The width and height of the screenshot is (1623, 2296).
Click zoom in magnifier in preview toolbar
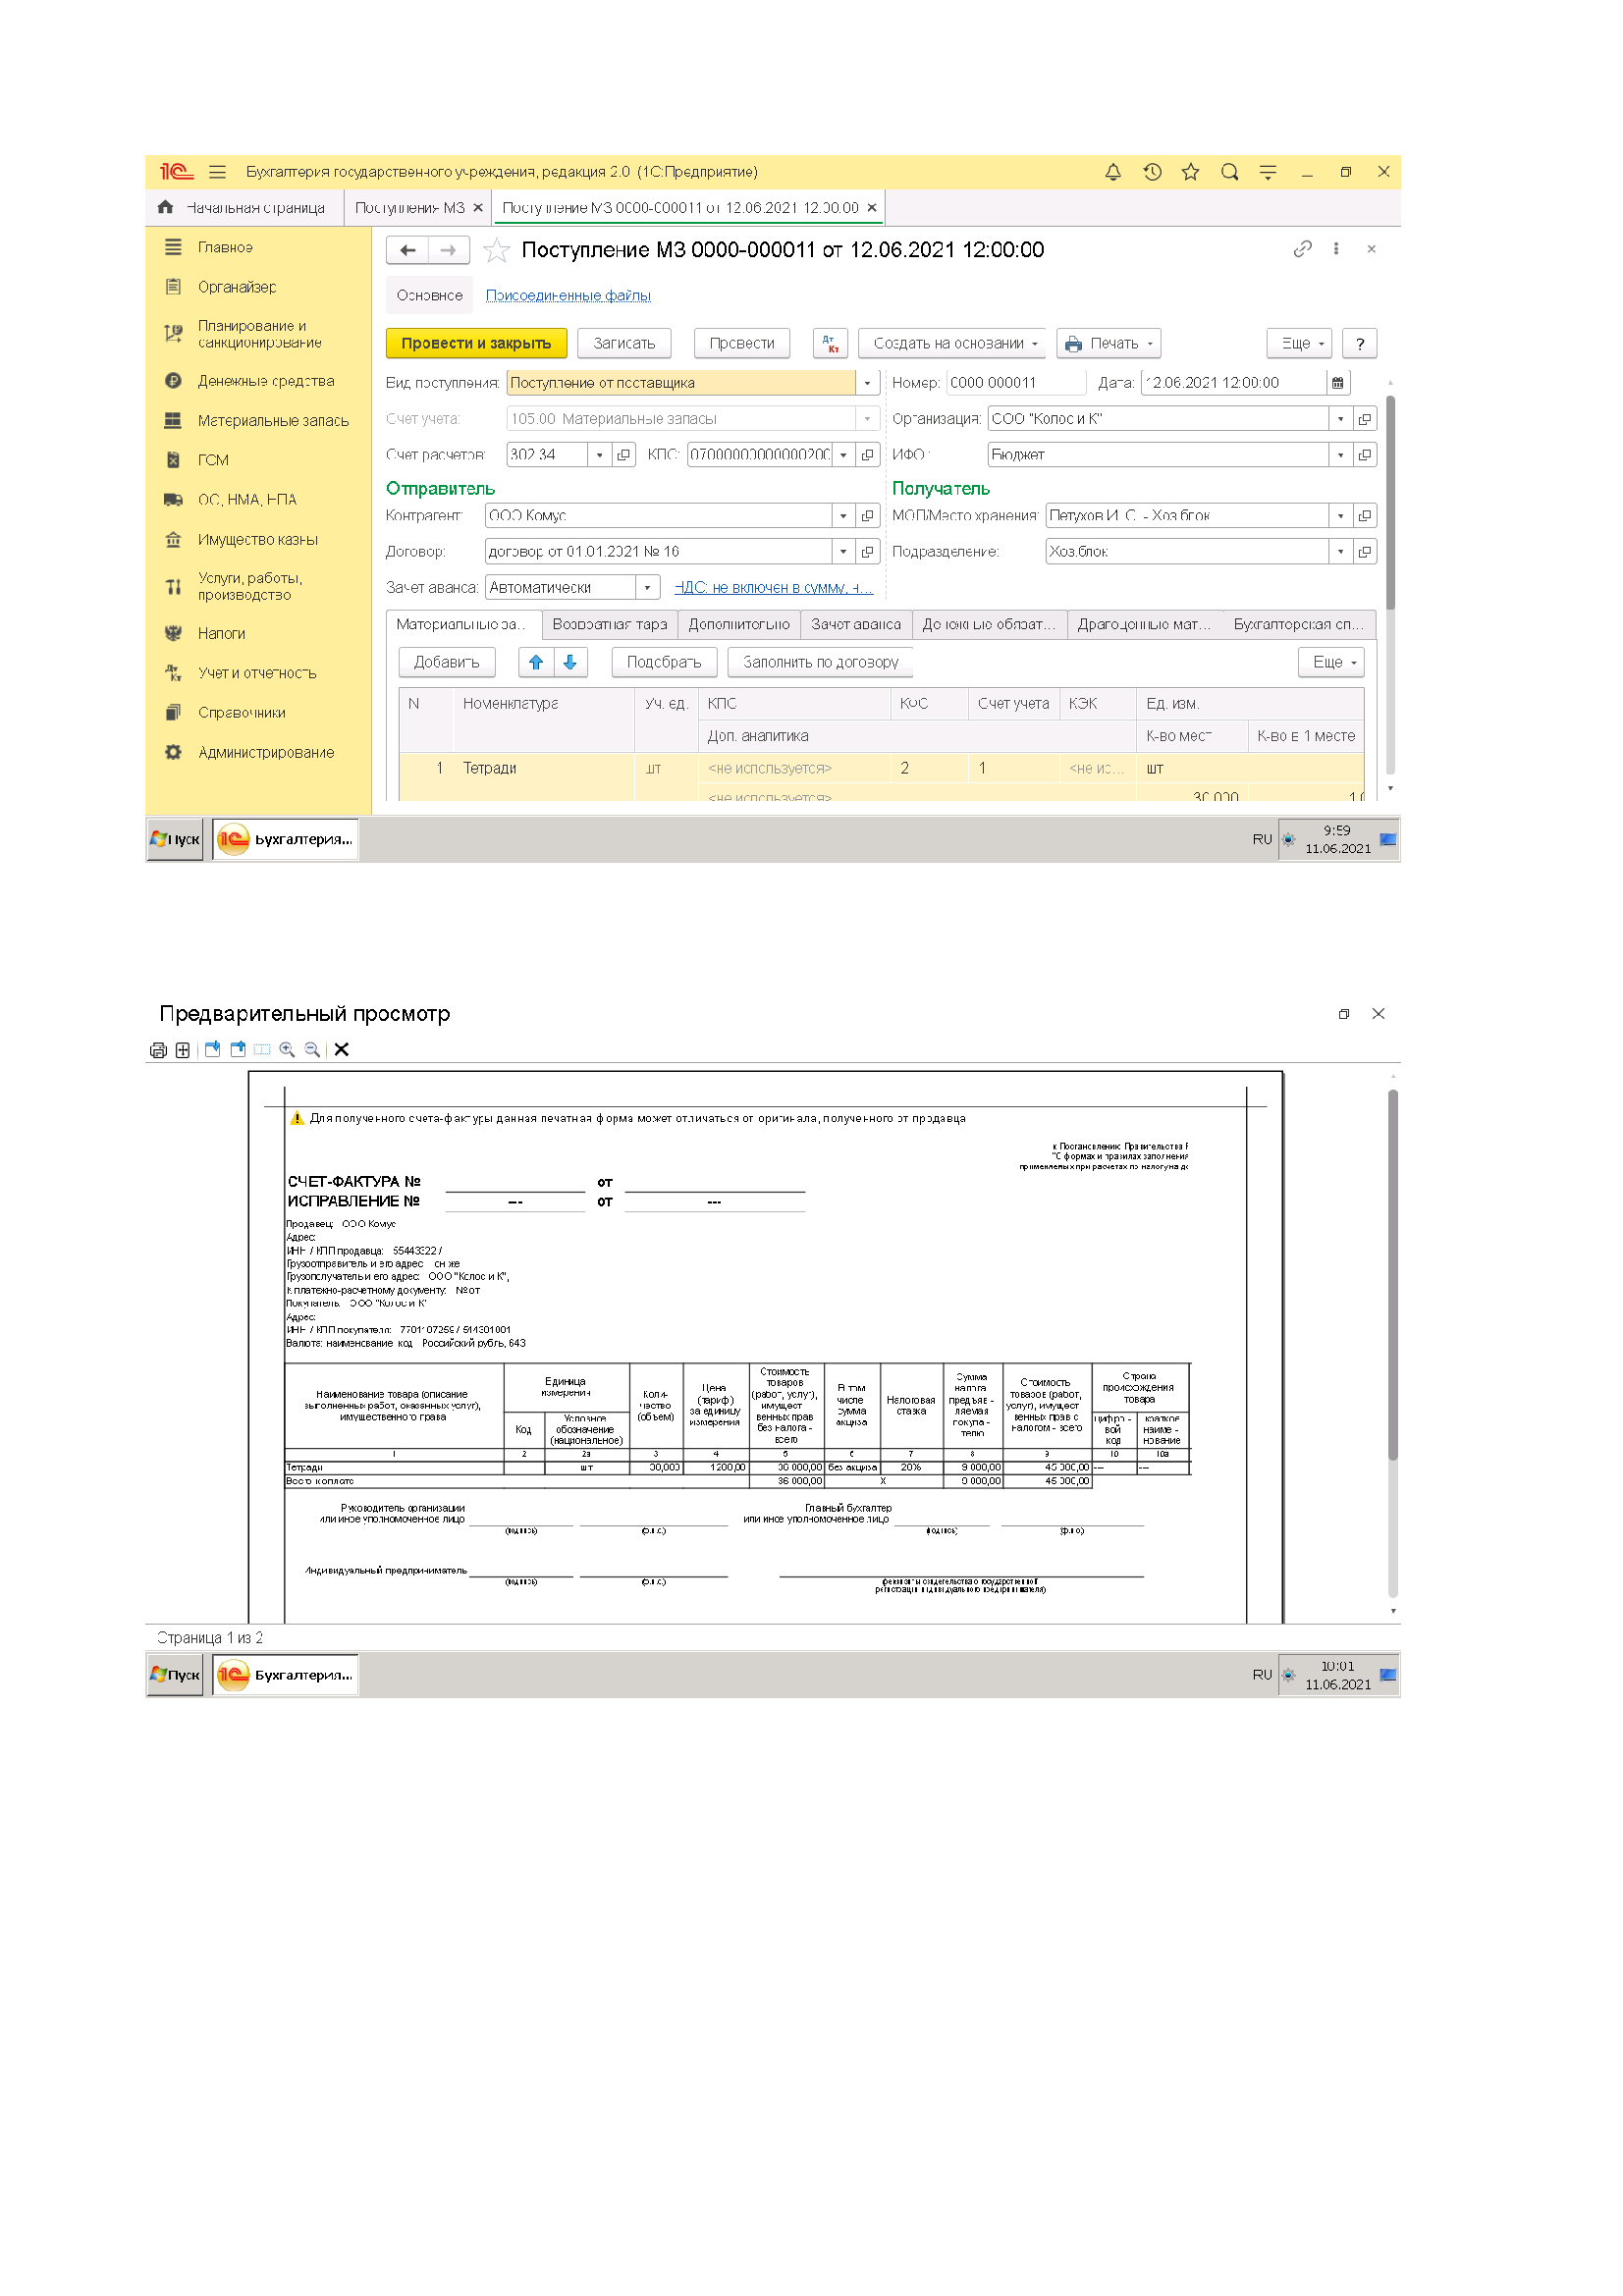point(287,1049)
